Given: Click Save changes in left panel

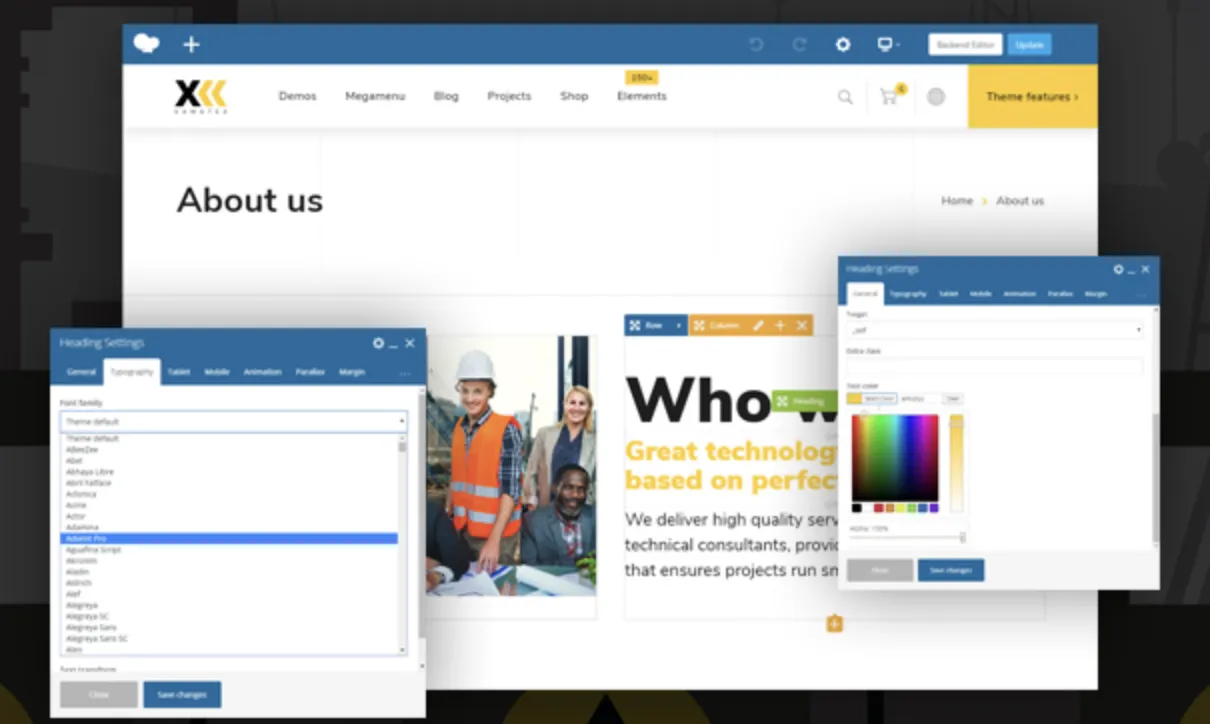Looking at the screenshot, I should pyautogui.click(x=182, y=695).
